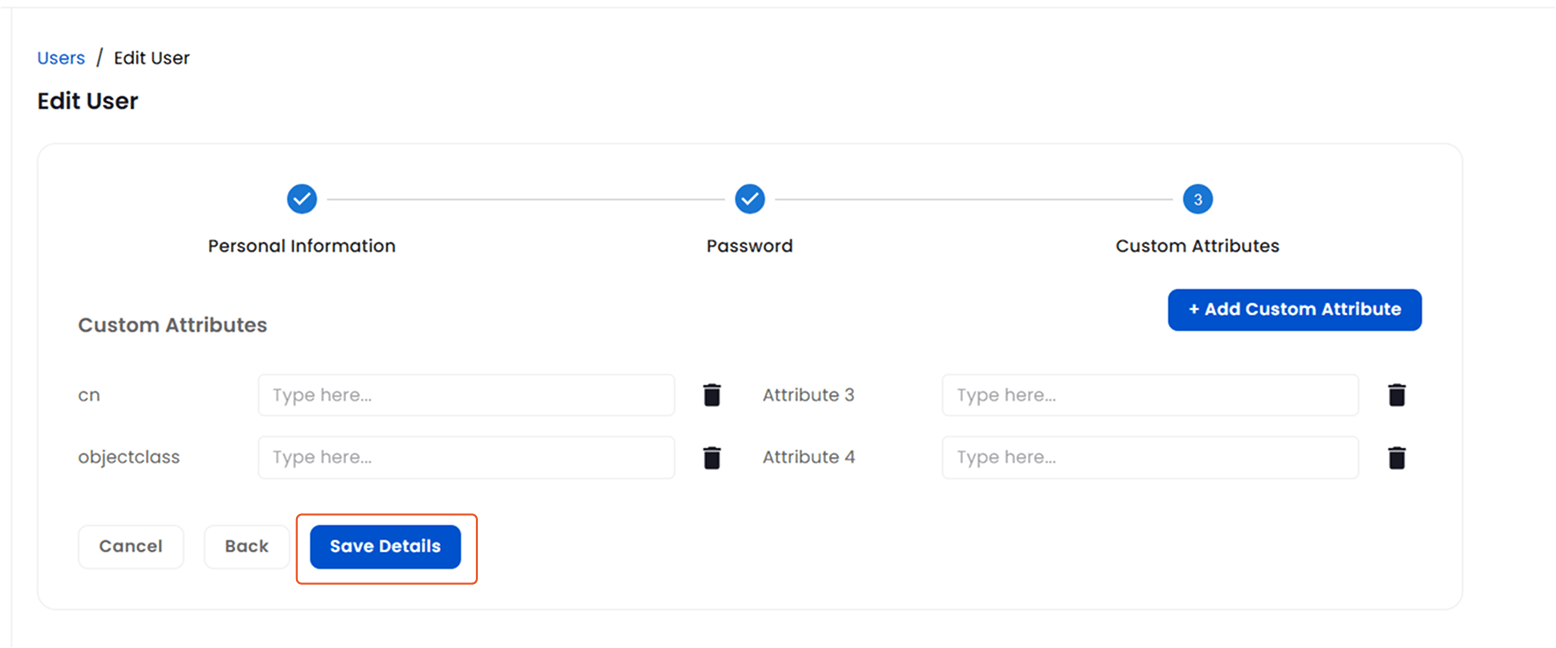Viewport: 1556px width, 648px height.
Task: Click the plus icon on Add Custom Attribute
Action: [x=1194, y=309]
